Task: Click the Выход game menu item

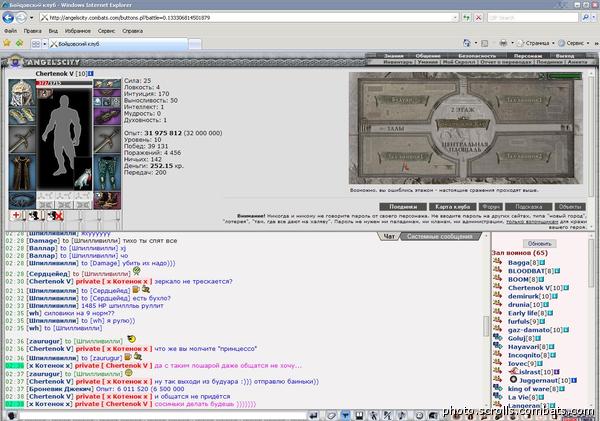Action: [x=565, y=56]
